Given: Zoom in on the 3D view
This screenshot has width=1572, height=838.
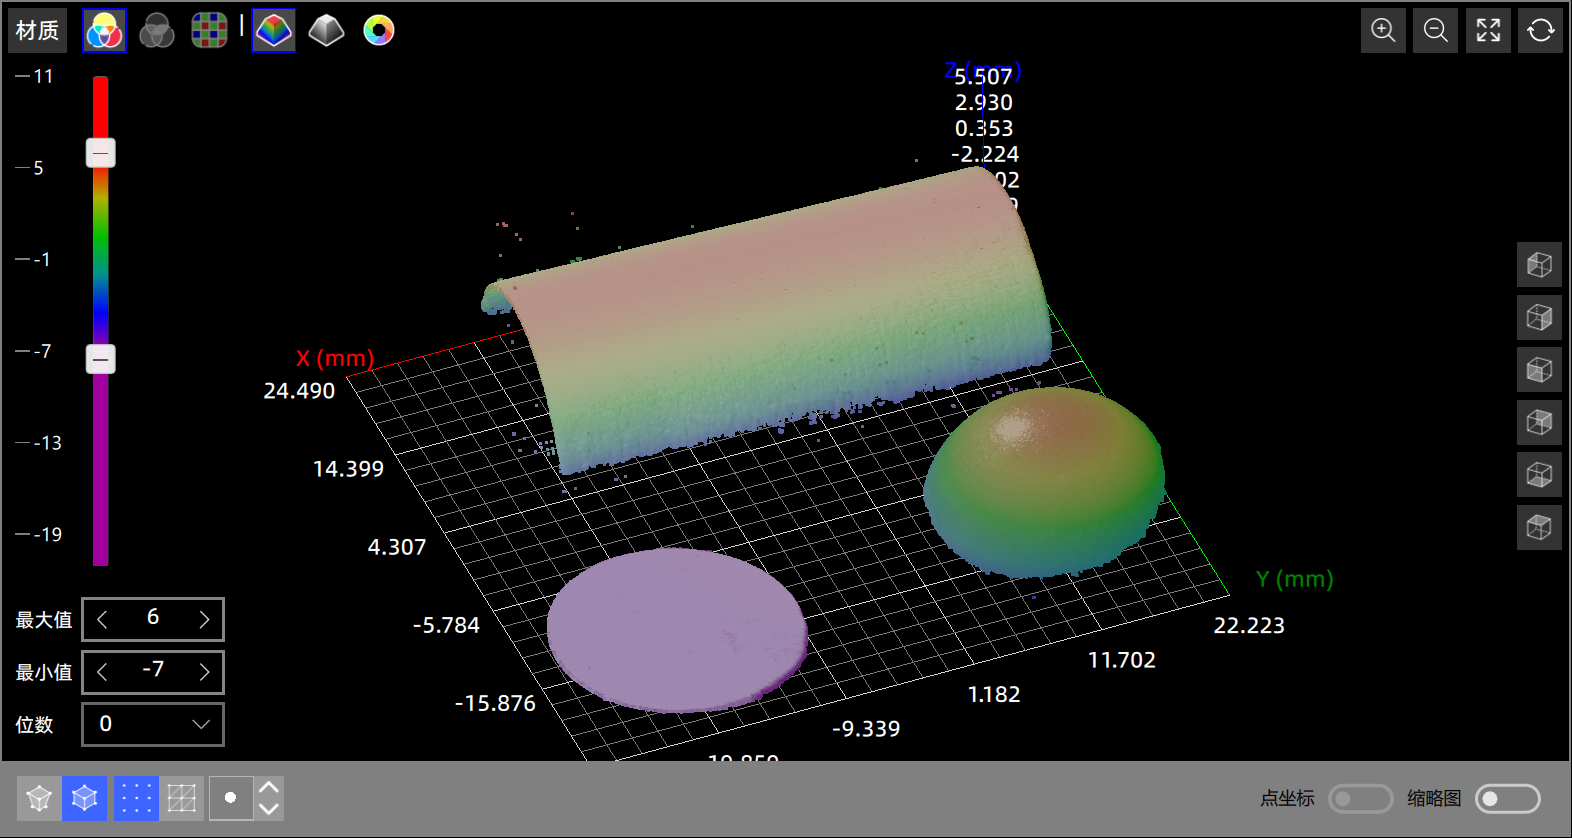Looking at the screenshot, I should (x=1383, y=31).
